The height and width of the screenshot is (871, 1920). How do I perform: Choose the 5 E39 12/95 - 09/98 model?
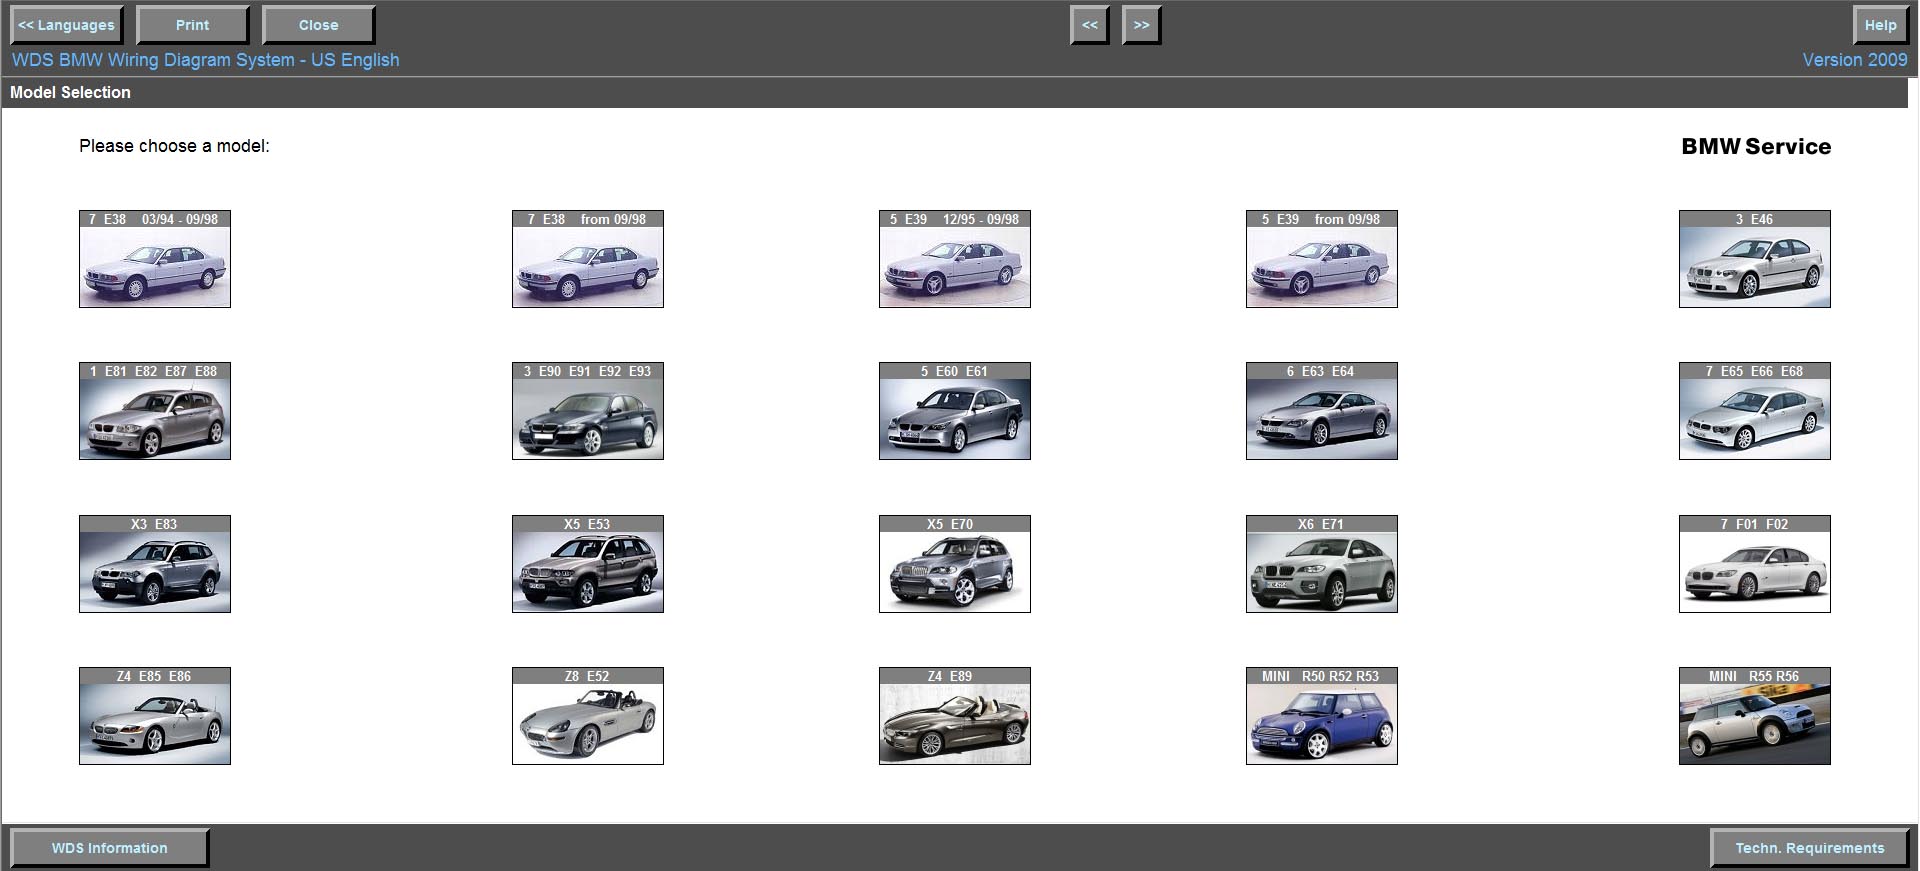(955, 259)
